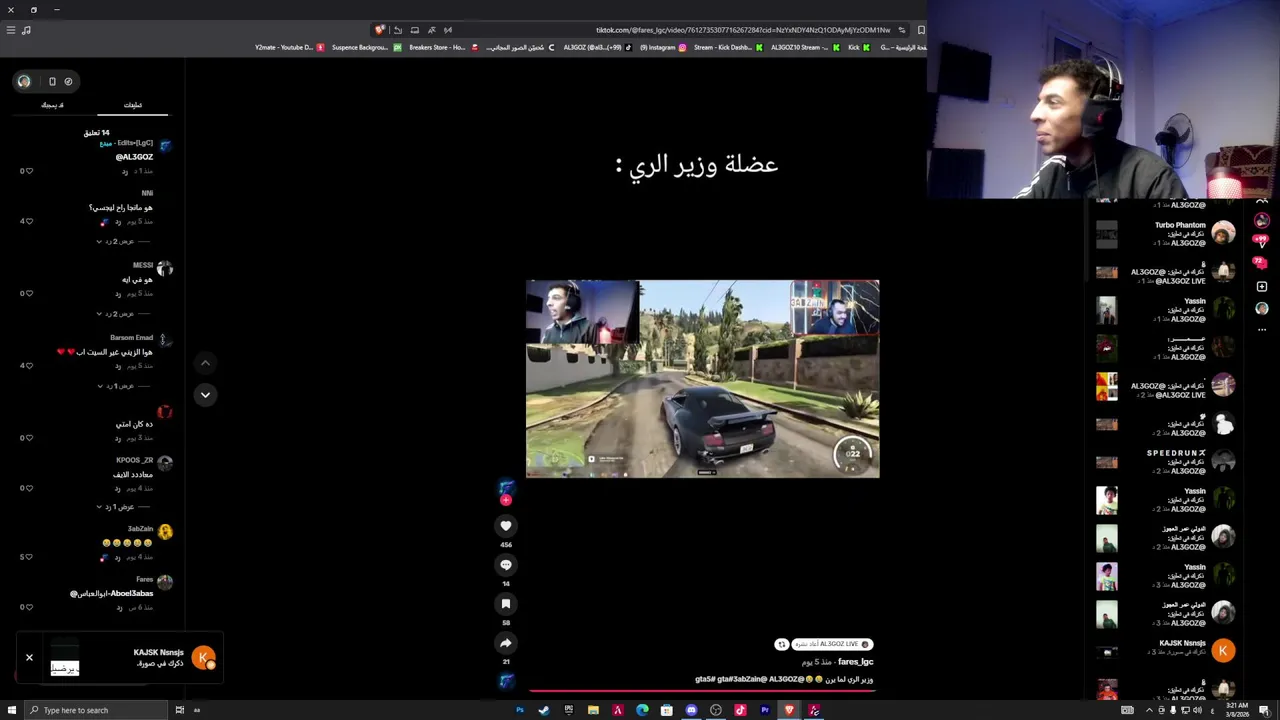Open the Instagram bookmark

[663, 47]
